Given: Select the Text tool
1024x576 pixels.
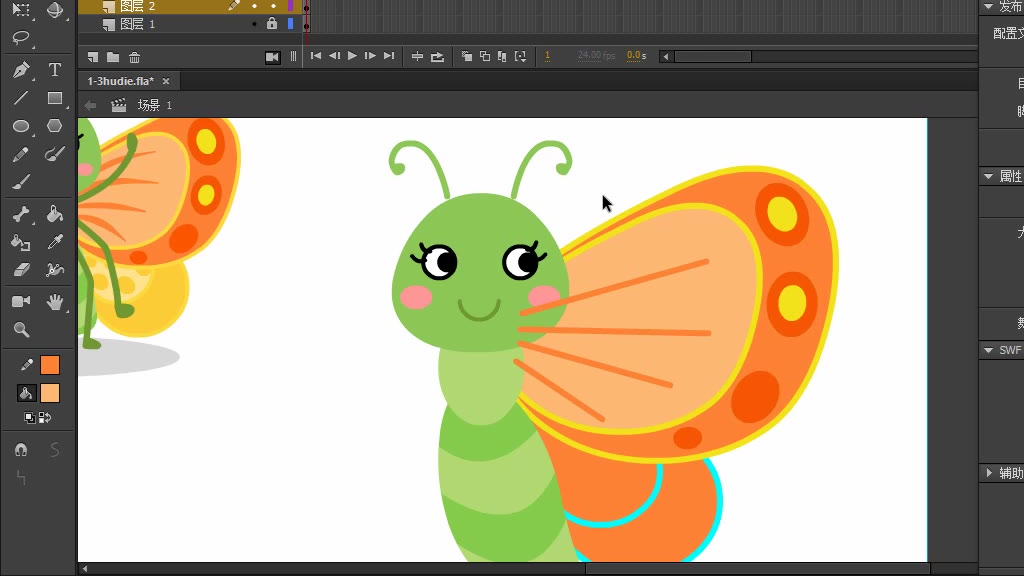Looking at the screenshot, I should 55,70.
